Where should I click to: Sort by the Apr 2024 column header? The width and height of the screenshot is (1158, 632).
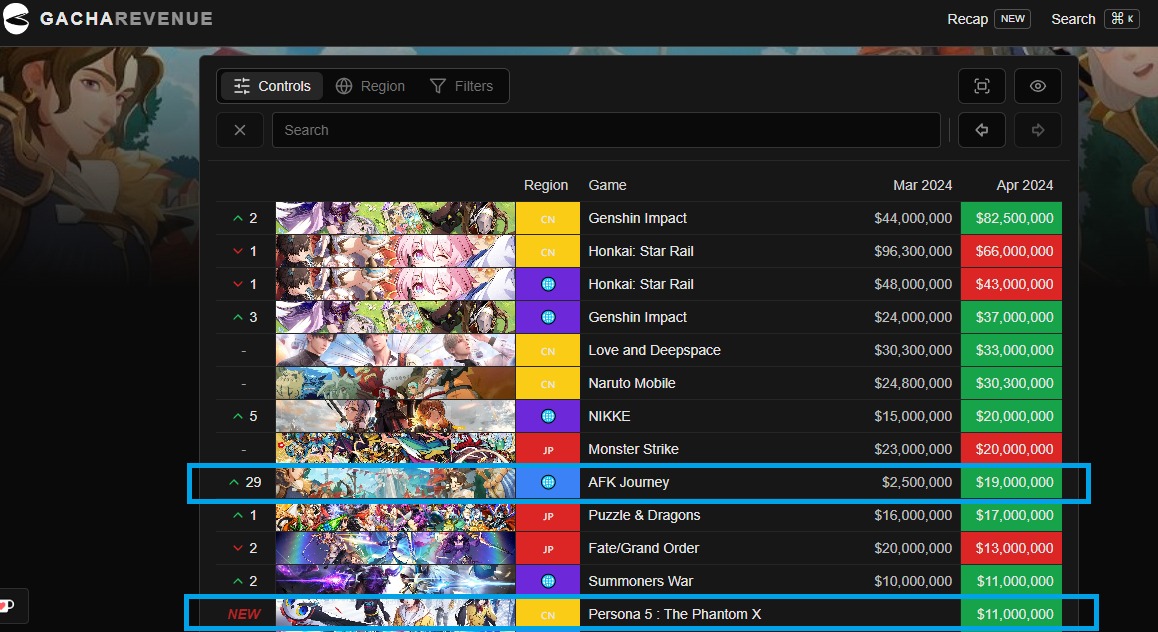(1024, 185)
